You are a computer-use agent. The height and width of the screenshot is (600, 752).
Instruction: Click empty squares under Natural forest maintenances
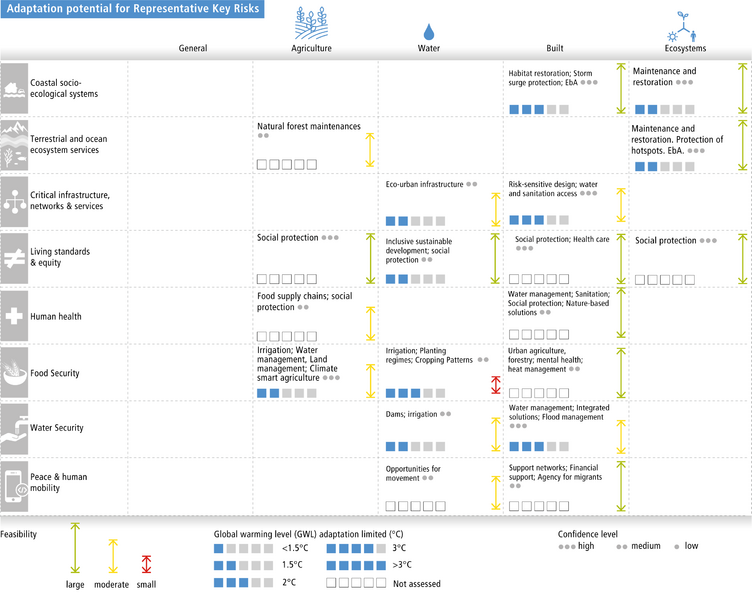click(x=287, y=165)
